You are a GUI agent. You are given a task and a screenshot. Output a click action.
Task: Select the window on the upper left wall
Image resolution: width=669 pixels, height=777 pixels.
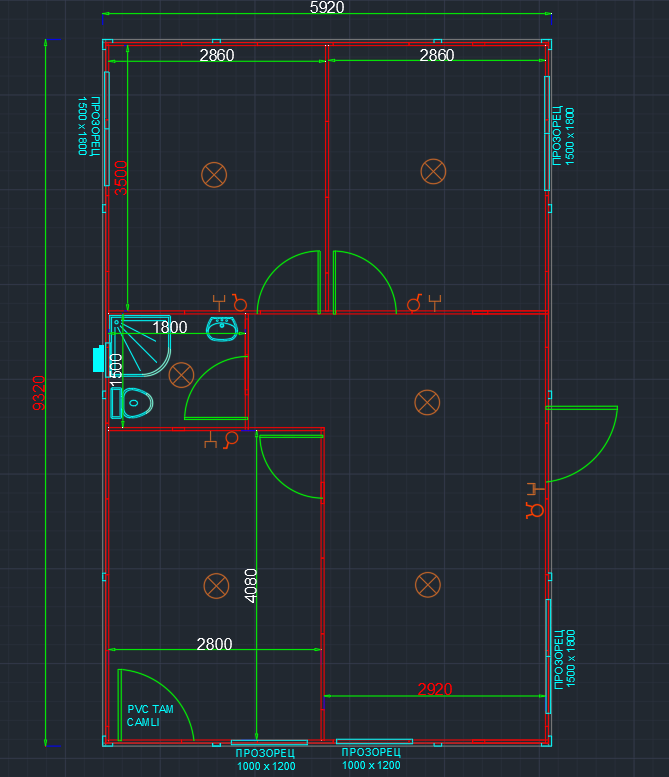(107, 129)
